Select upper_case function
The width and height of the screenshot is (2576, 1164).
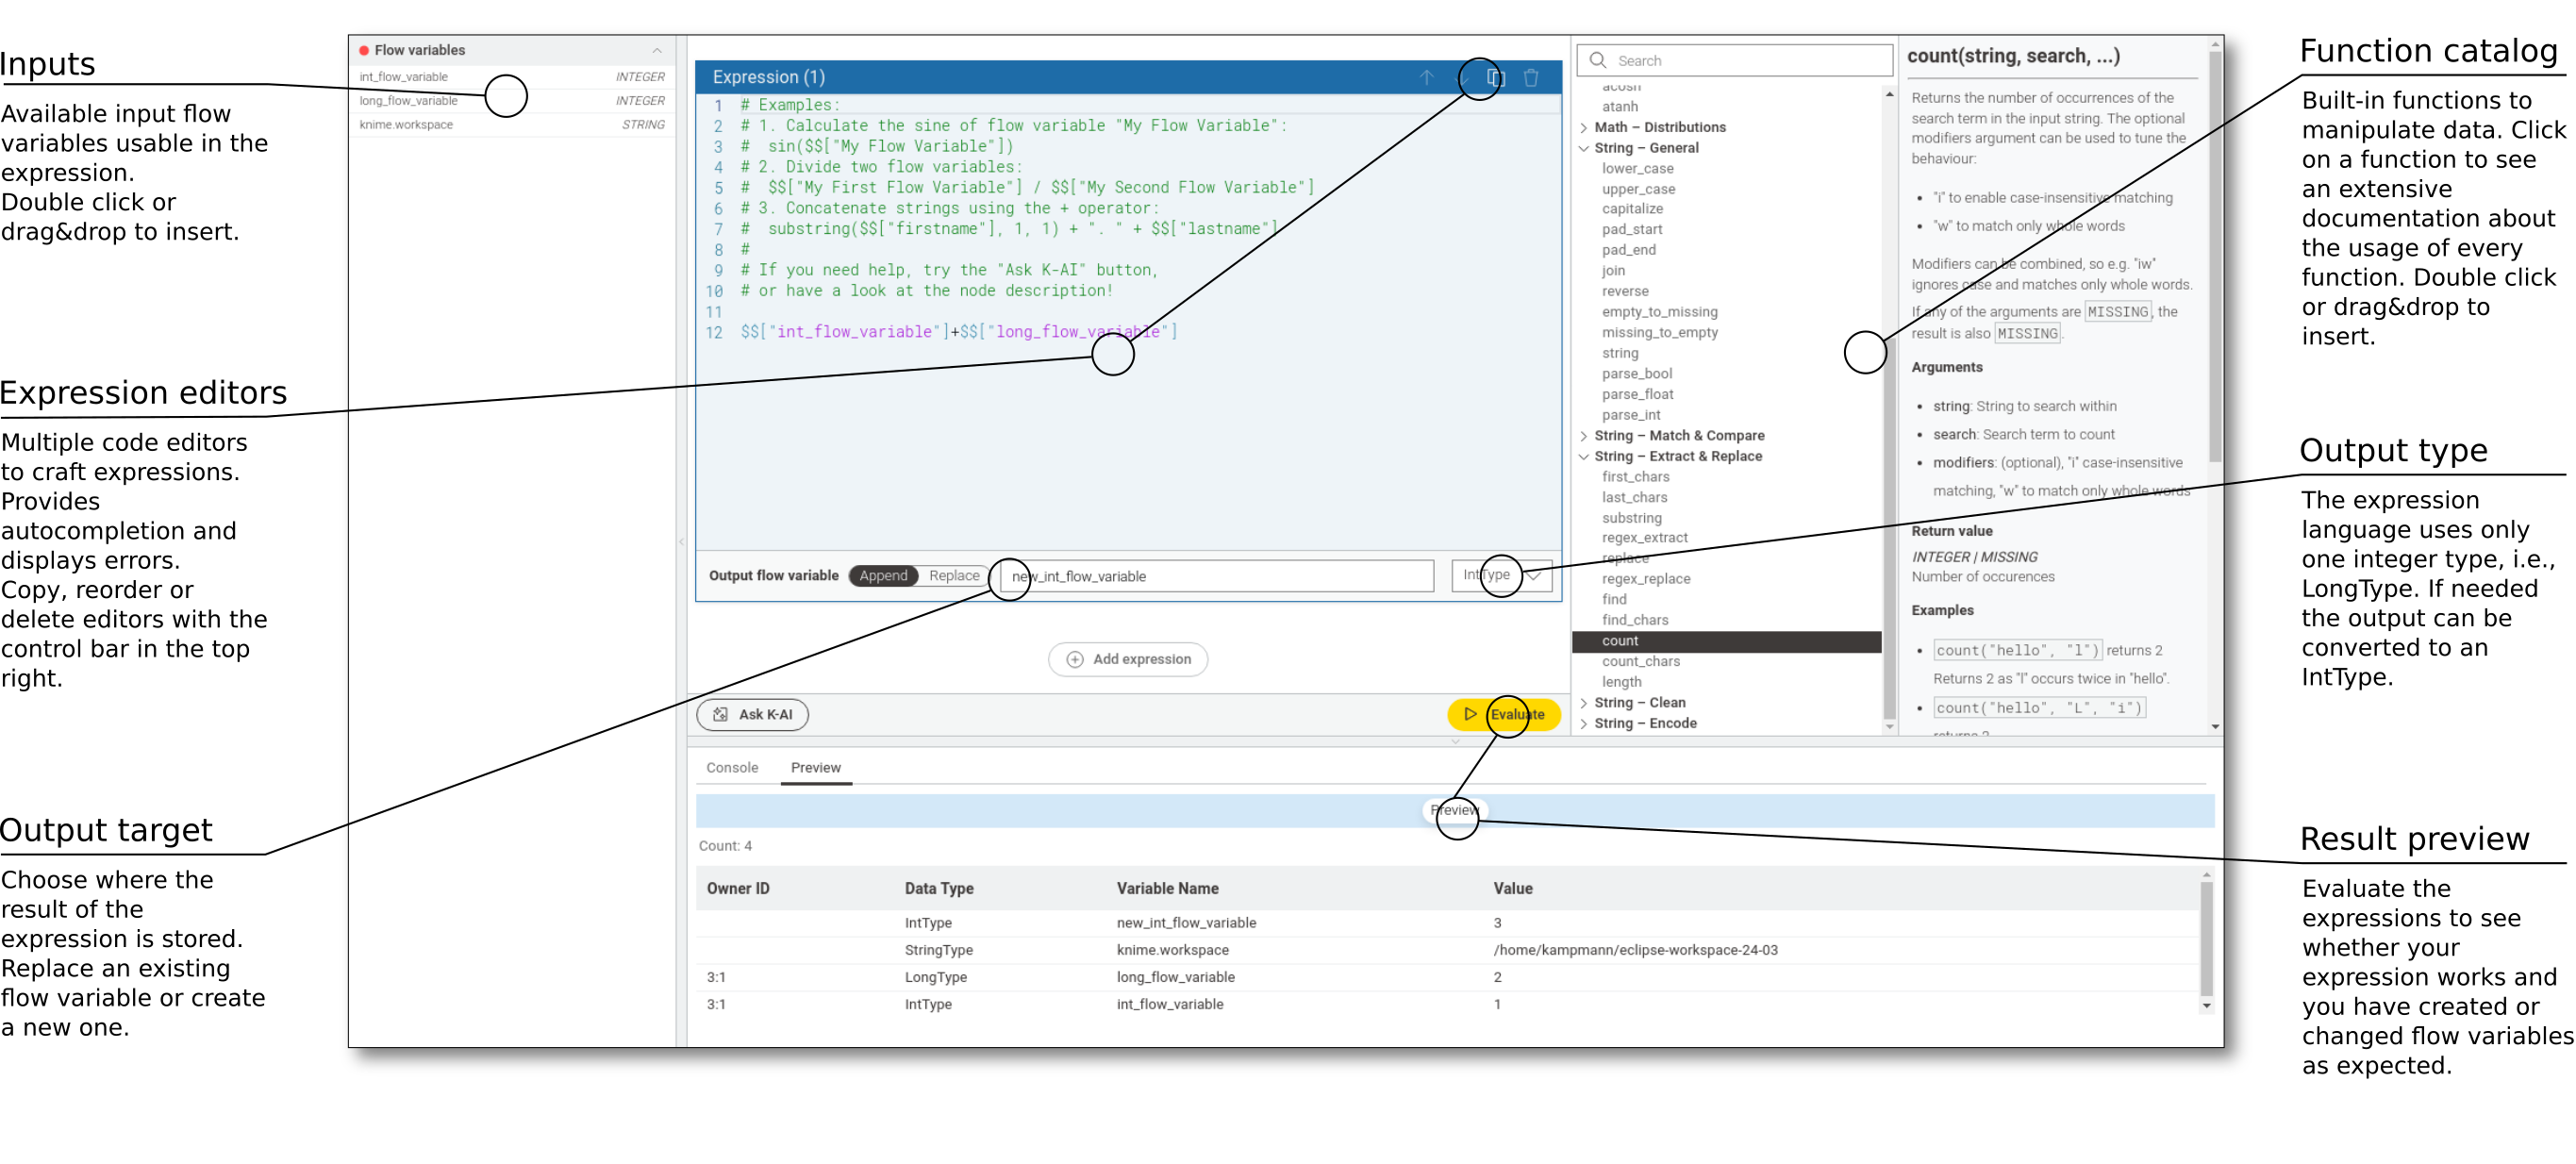click(1638, 189)
